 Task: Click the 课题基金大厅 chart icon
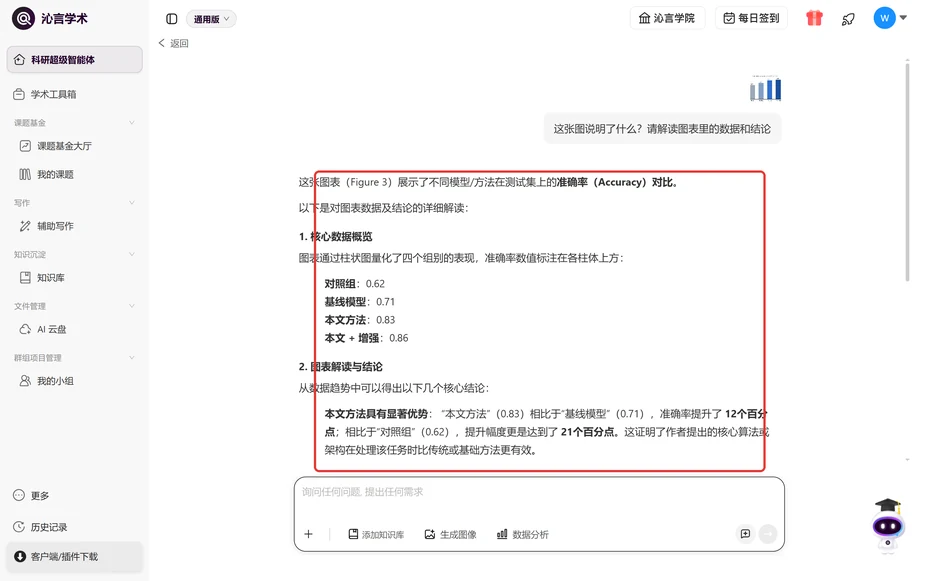pos(25,146)
